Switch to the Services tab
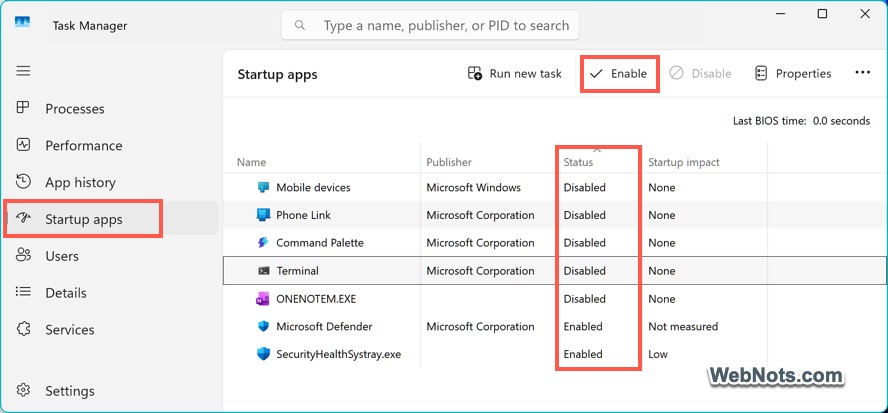This screenshot has width=888, height=413. 111,330
